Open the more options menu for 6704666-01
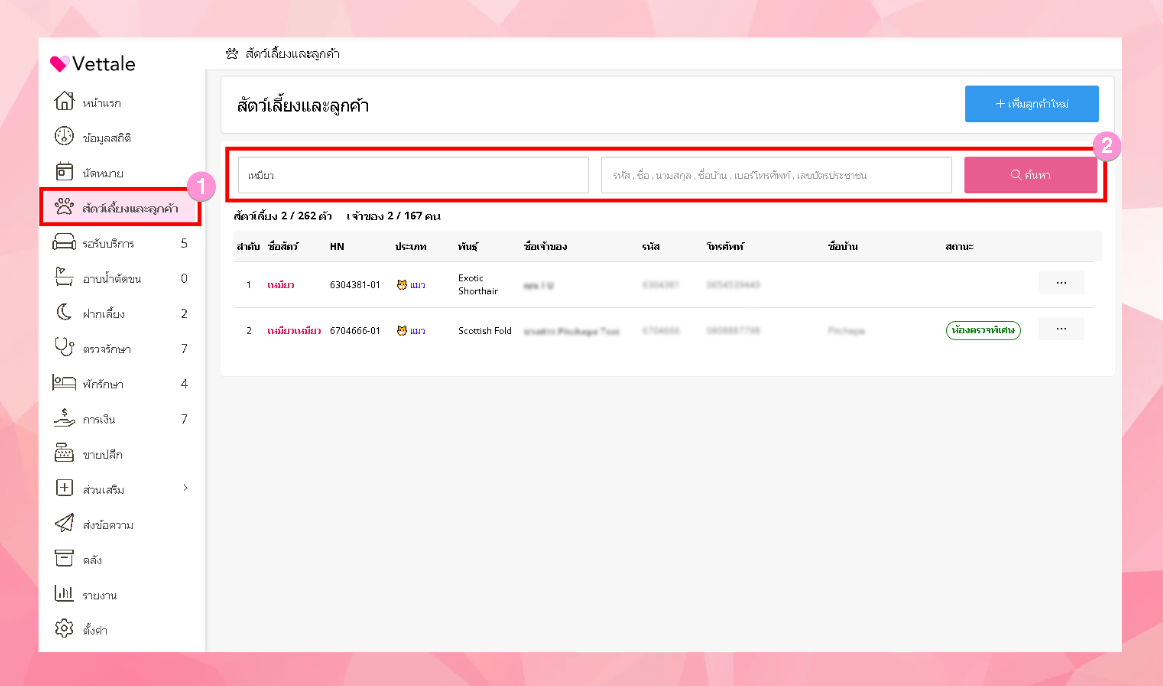The image size is (1163, 686). pos(1061,329)
